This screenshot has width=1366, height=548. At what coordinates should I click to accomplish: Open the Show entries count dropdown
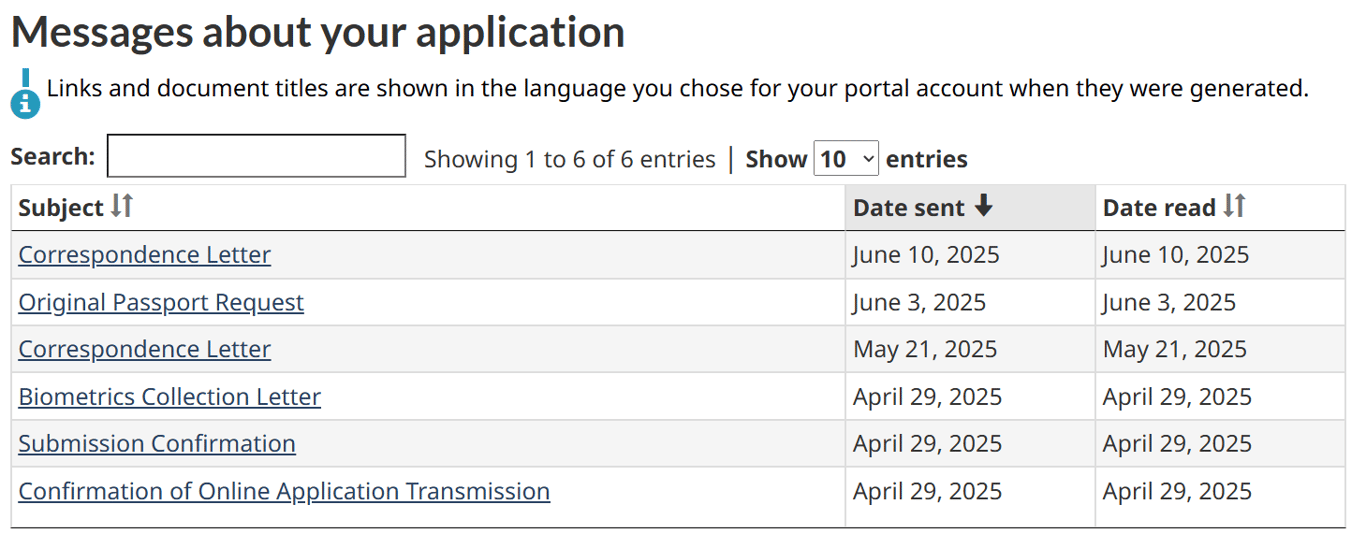[x=846, y=159]
